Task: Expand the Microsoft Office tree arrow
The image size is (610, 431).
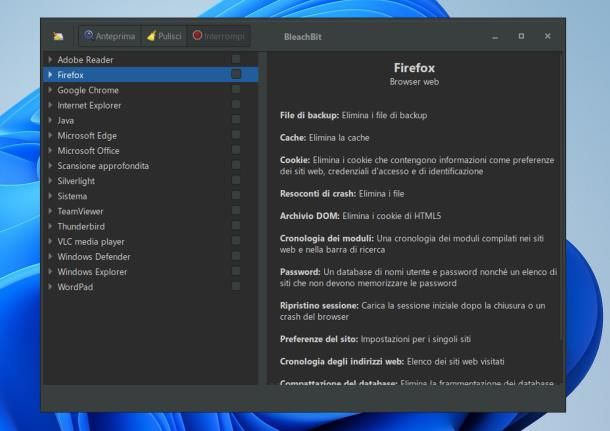Action: click(x=50, y=151)
